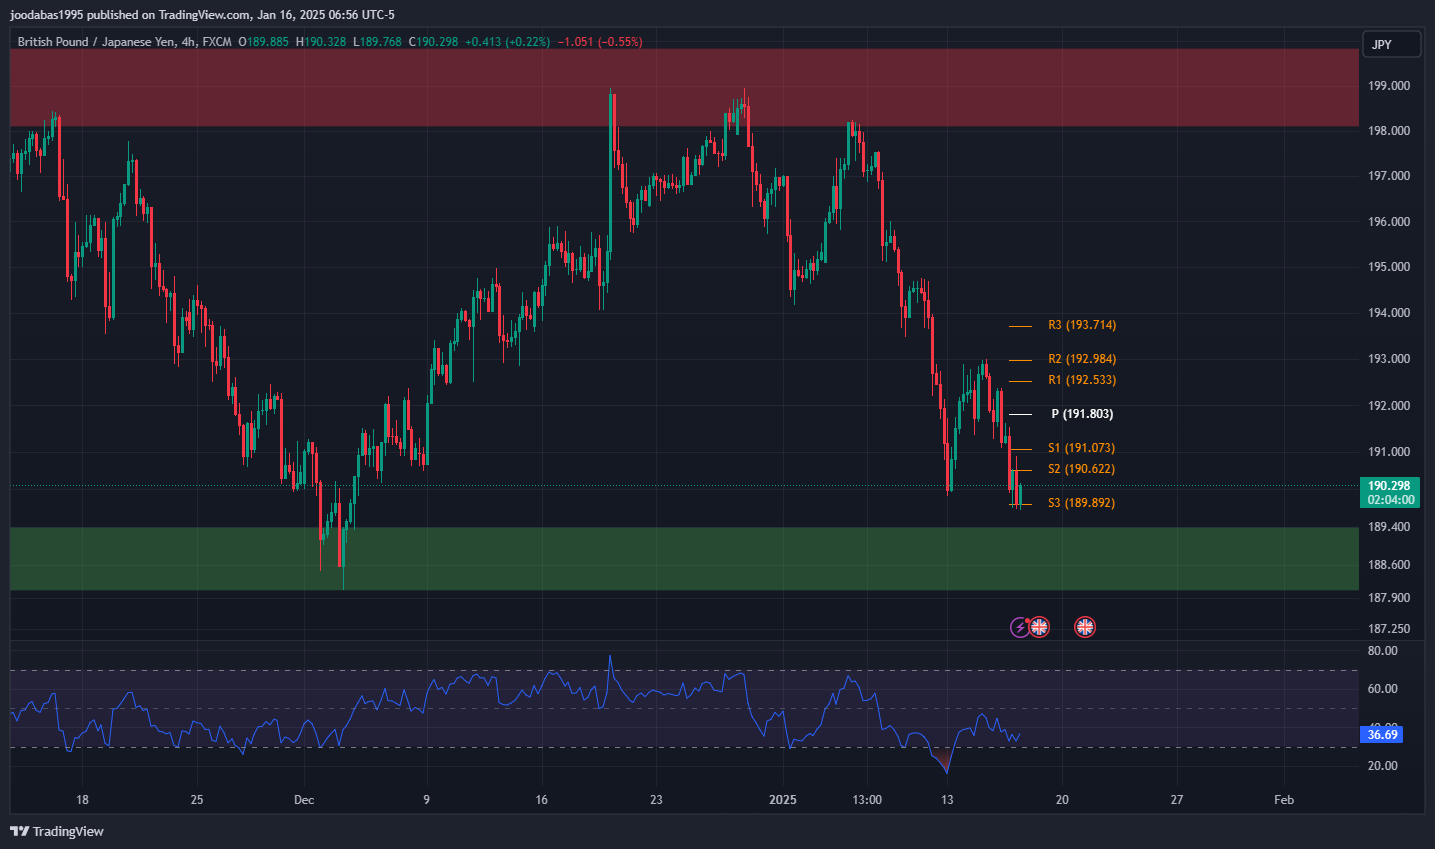1435x849 pixels.
Task: Click the 187.250 price axis label
Action: pyautogui.click(x=1389, y=629)
